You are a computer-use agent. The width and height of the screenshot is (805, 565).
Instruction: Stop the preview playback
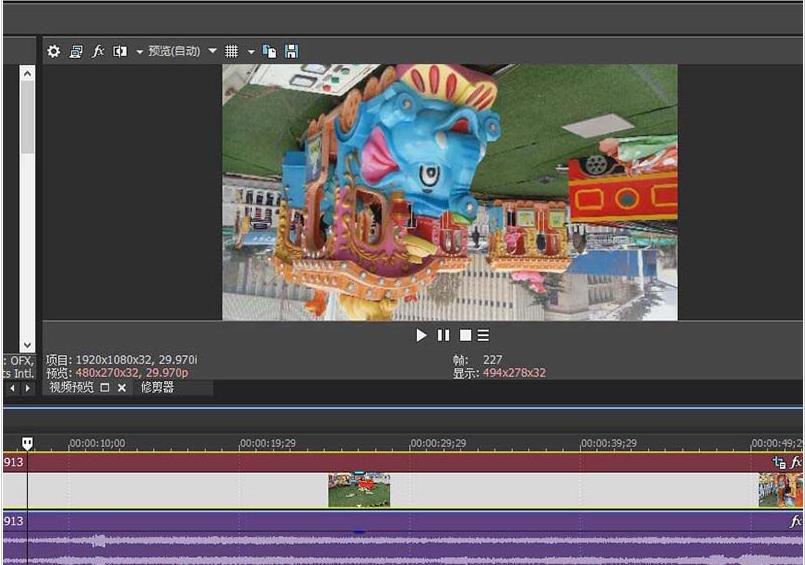click(x=465, y=336)
